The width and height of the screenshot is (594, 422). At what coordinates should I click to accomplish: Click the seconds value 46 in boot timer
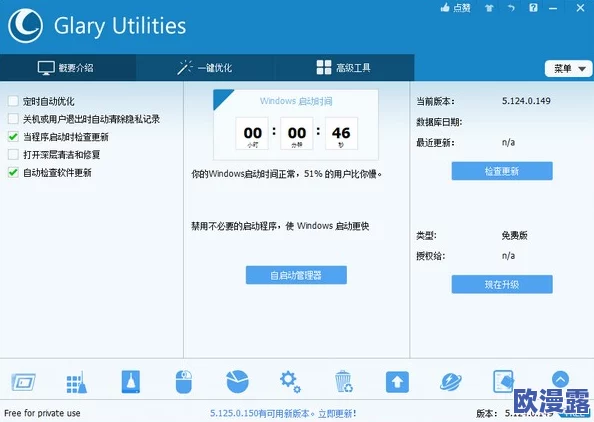pos(341,133)
